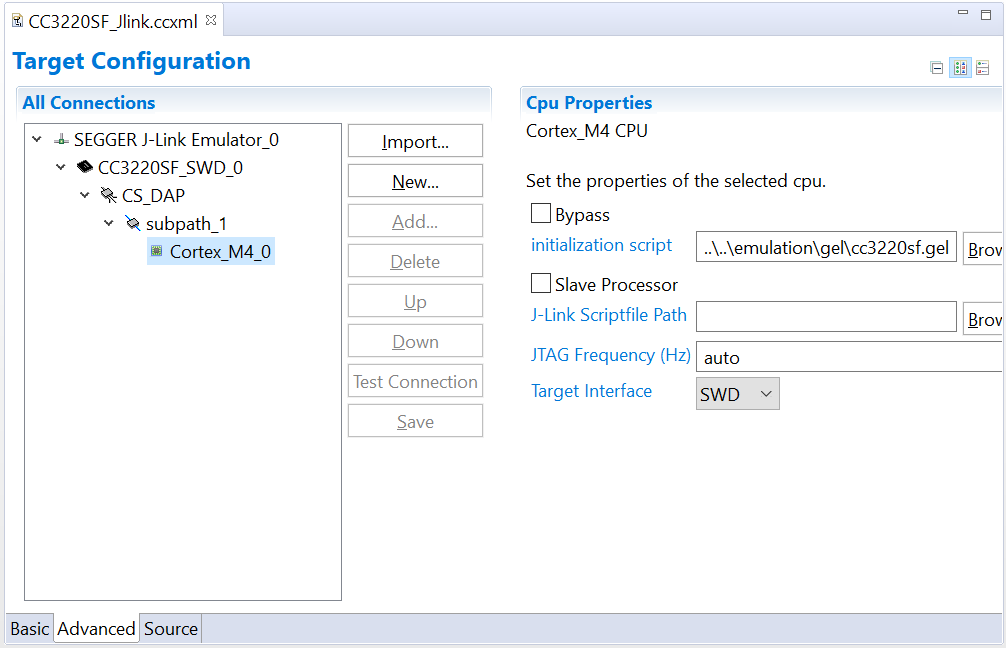This screenshot has width=1006, height=648.
Task: Click the J-Link Scriptfile Path link label
Action: (x=609, y=315)
